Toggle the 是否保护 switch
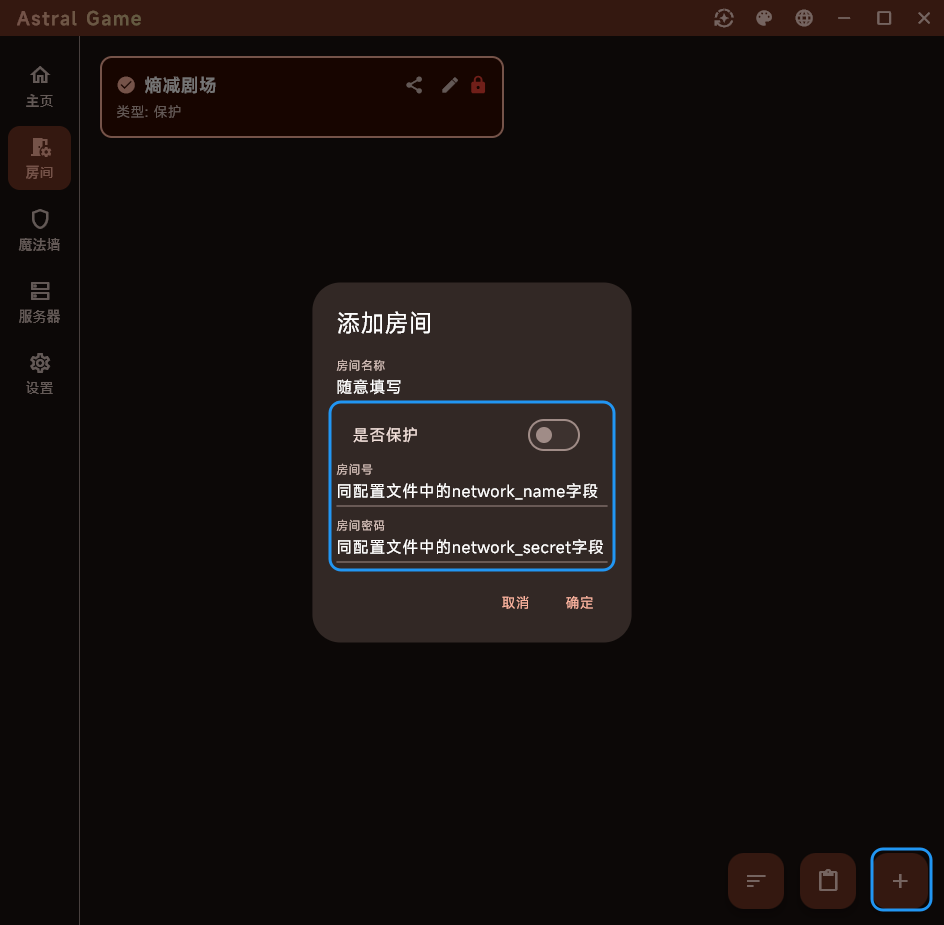 coord(553,435)
